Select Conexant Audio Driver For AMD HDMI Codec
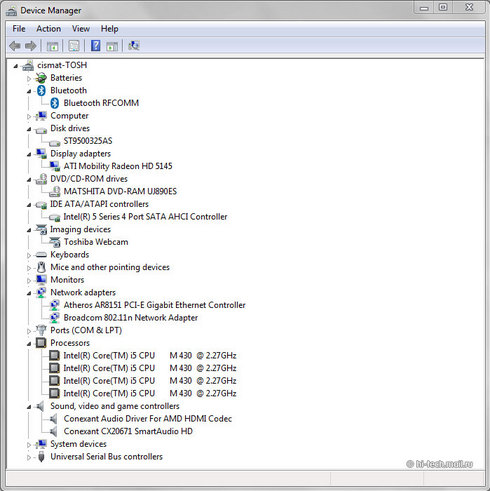Image resolution: width=490 pixels, height=491 pixels. point(148,419)
